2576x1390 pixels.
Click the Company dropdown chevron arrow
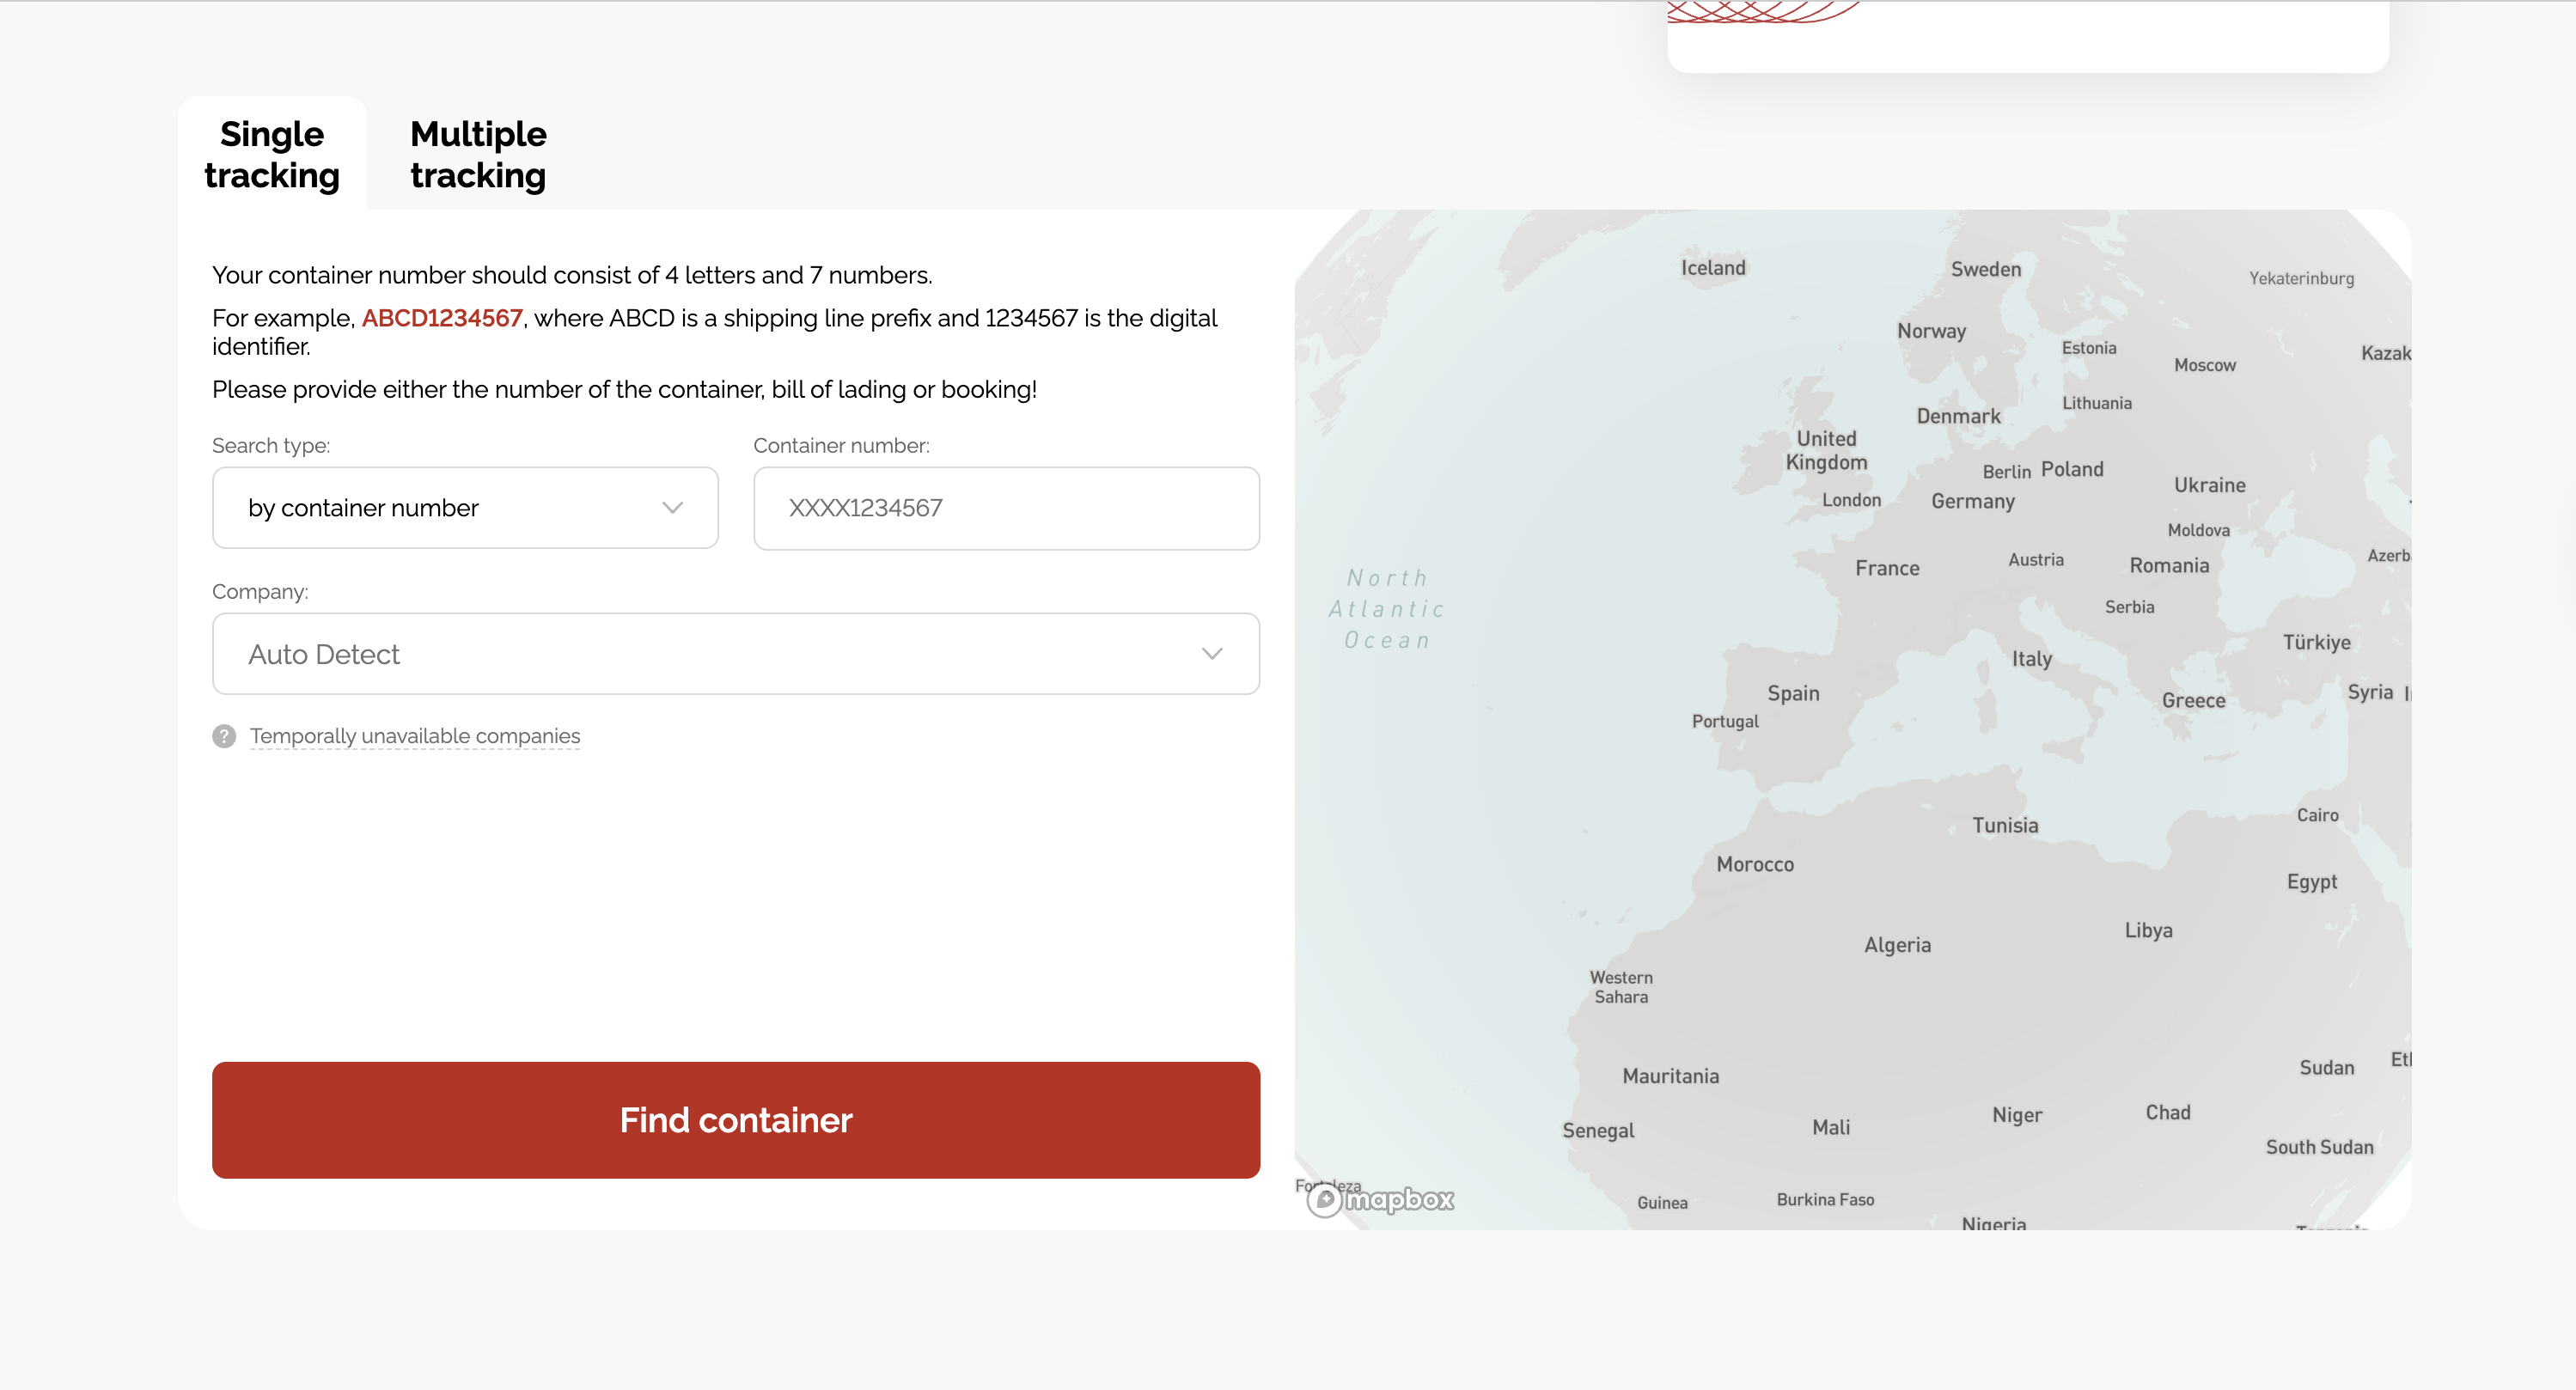click(1212, 654)
